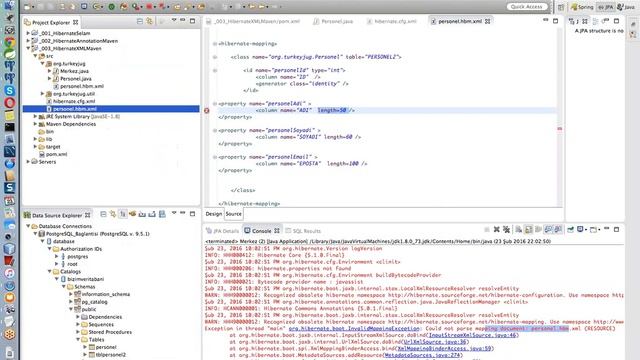This screenshot has height=360, width=640.
Task: Click the red Stop button in toolbar
Action: click(149, 7)
